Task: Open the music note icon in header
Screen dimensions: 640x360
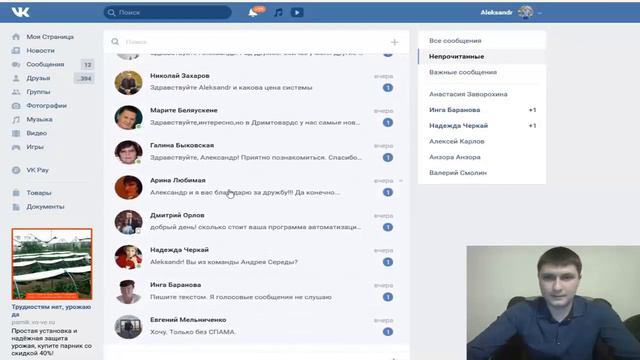Action: [278, 13]
